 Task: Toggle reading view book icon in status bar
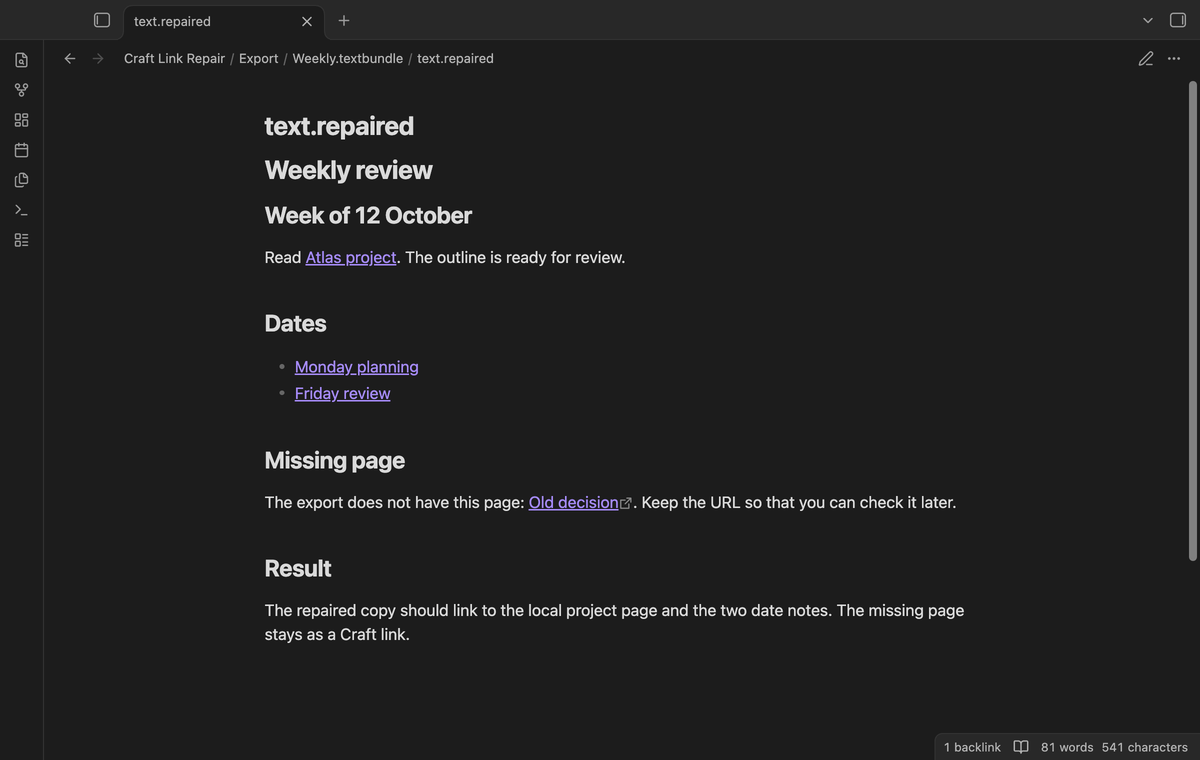1021,747
